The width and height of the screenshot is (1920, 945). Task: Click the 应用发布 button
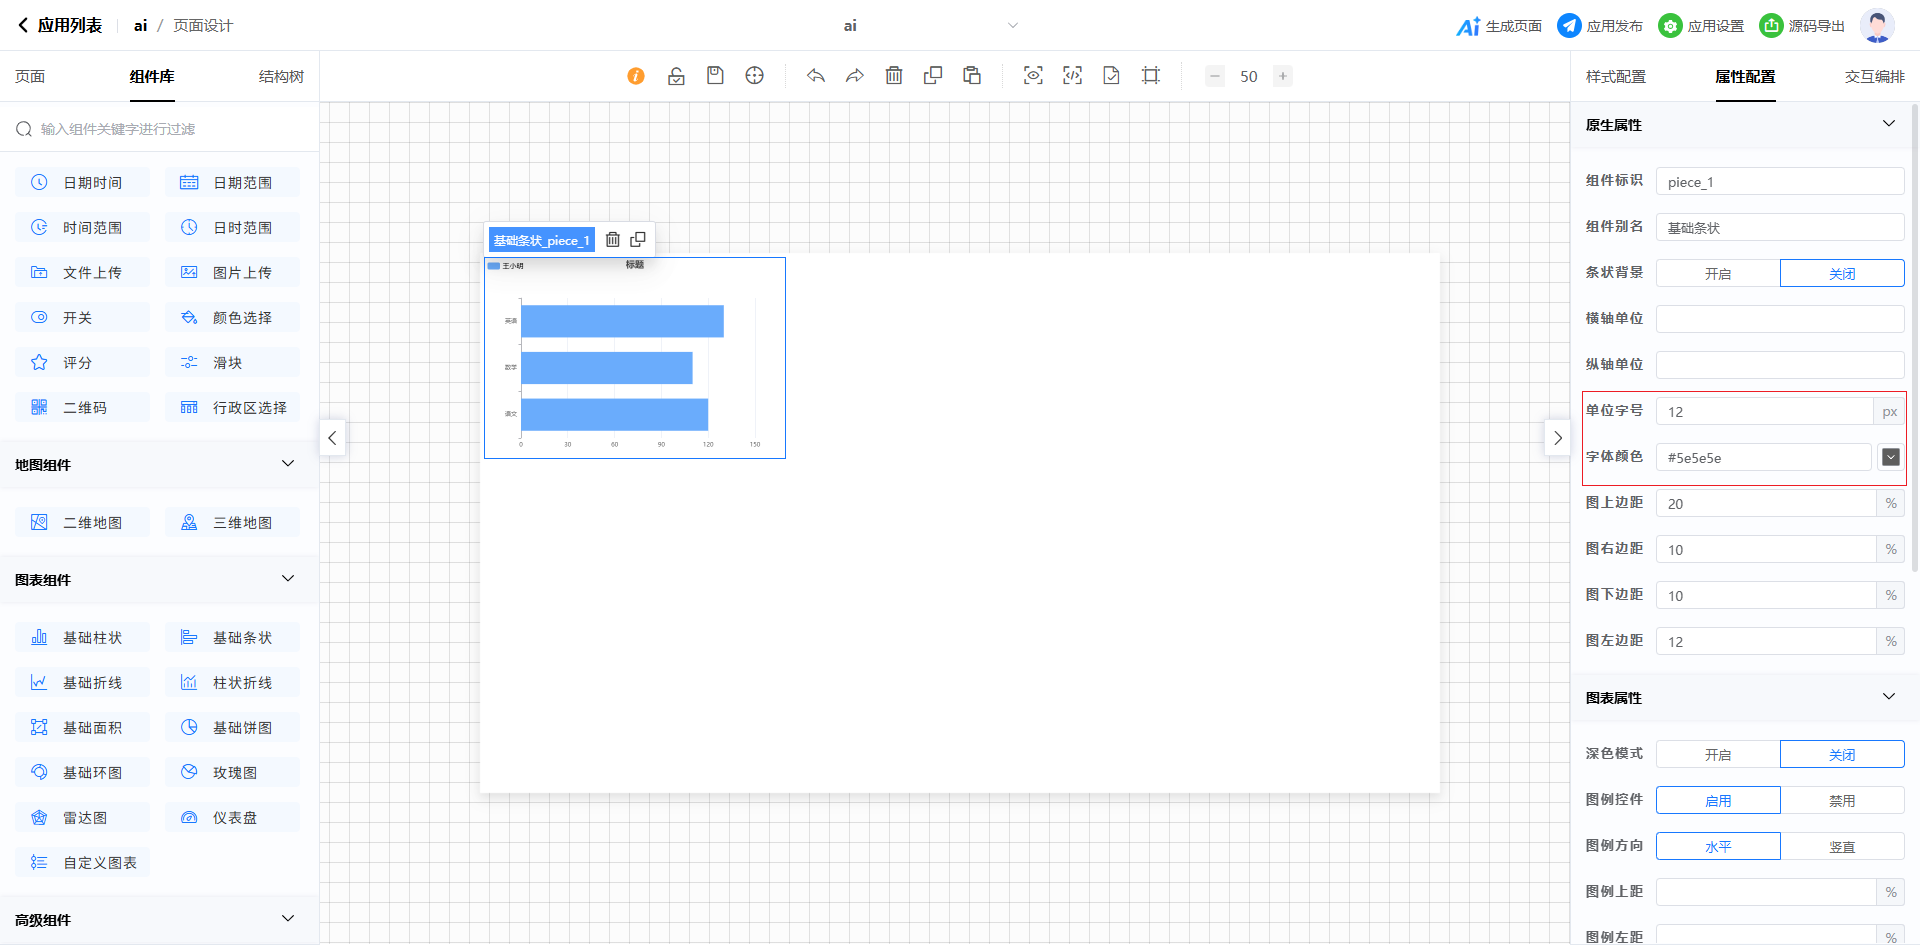pyautogui.click(x=1600, y=26)
